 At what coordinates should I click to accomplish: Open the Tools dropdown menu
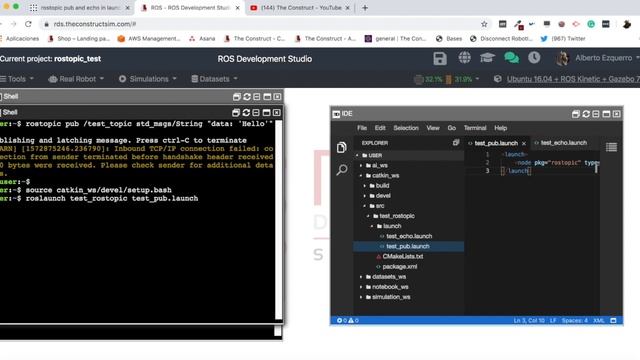pyautogui.click(x=17, y=79)
